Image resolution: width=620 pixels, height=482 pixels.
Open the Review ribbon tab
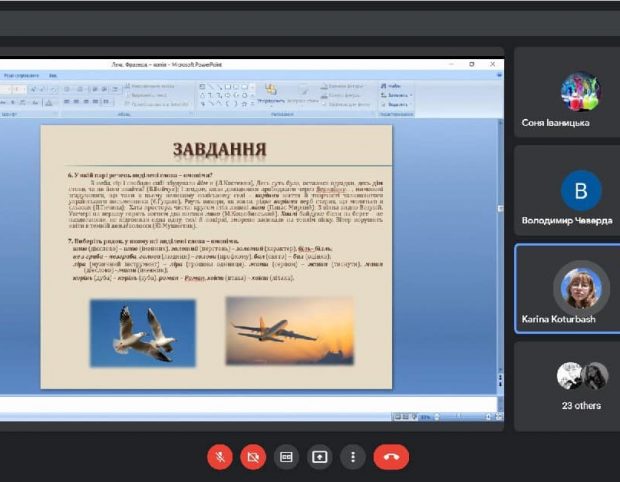[x=21, y=75]
